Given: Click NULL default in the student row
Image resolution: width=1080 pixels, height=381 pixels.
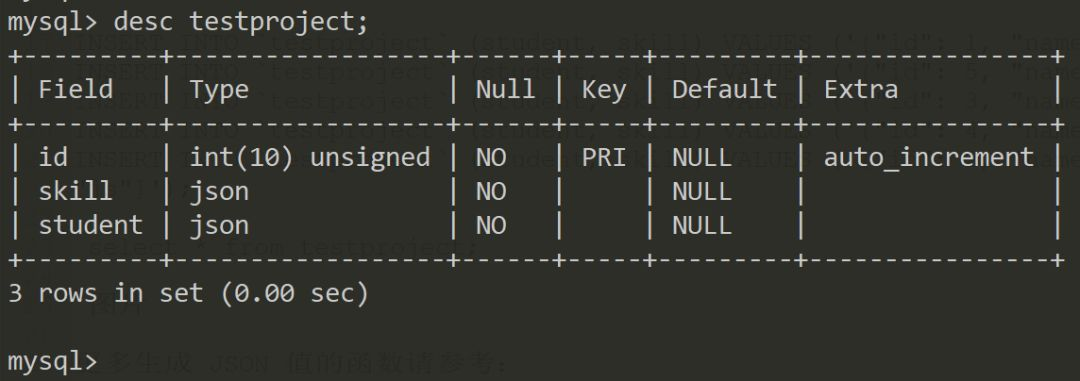Looking at the screenshot, I should 702,225.
